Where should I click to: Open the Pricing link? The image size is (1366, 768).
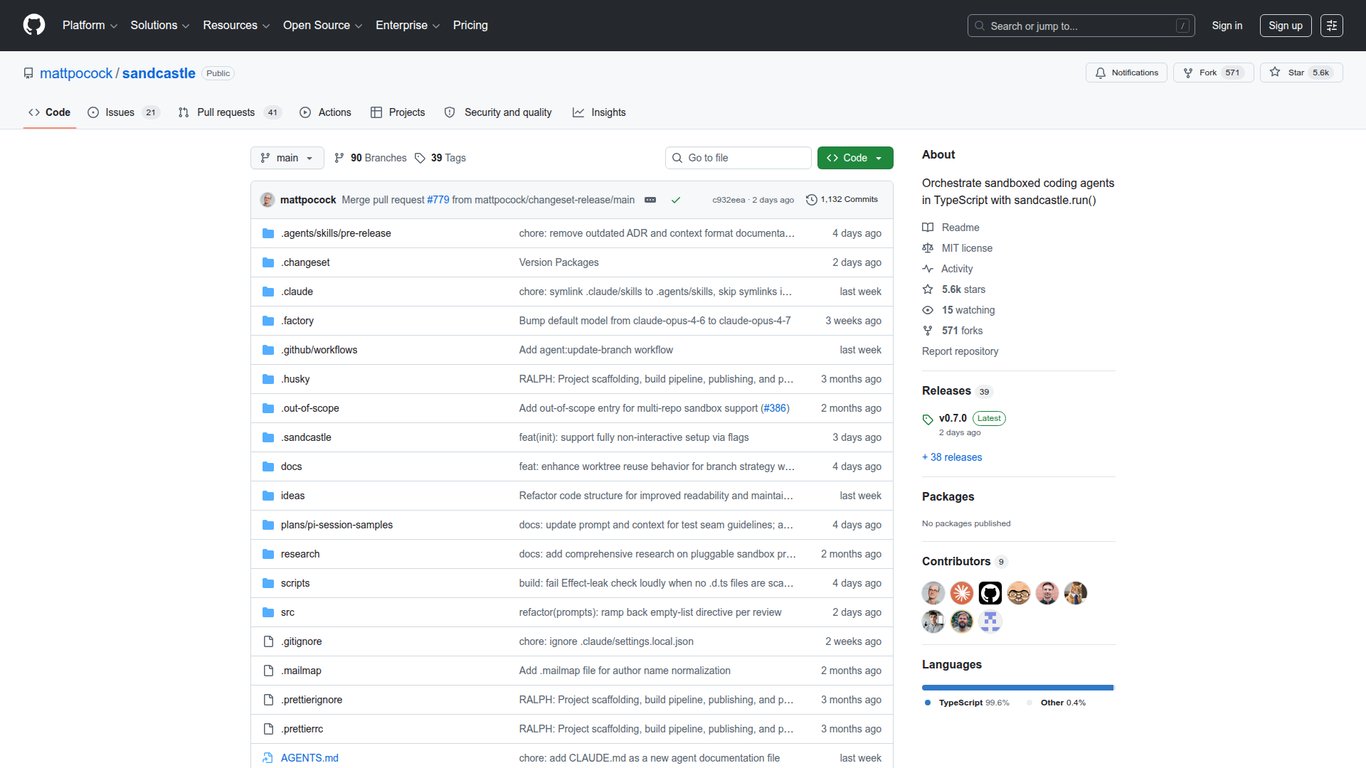[470, 26]
